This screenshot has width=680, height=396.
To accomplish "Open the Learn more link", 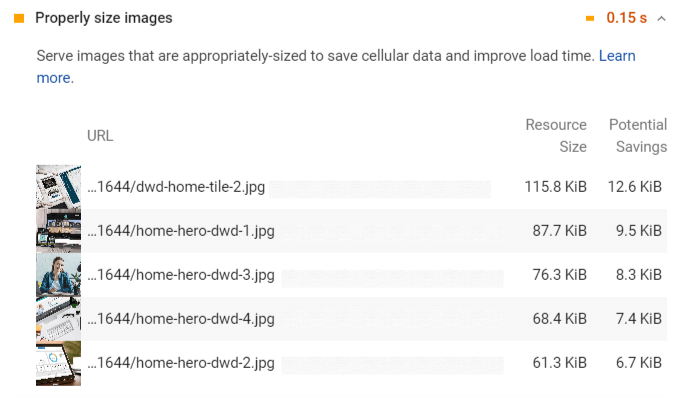I will (336, 67).
